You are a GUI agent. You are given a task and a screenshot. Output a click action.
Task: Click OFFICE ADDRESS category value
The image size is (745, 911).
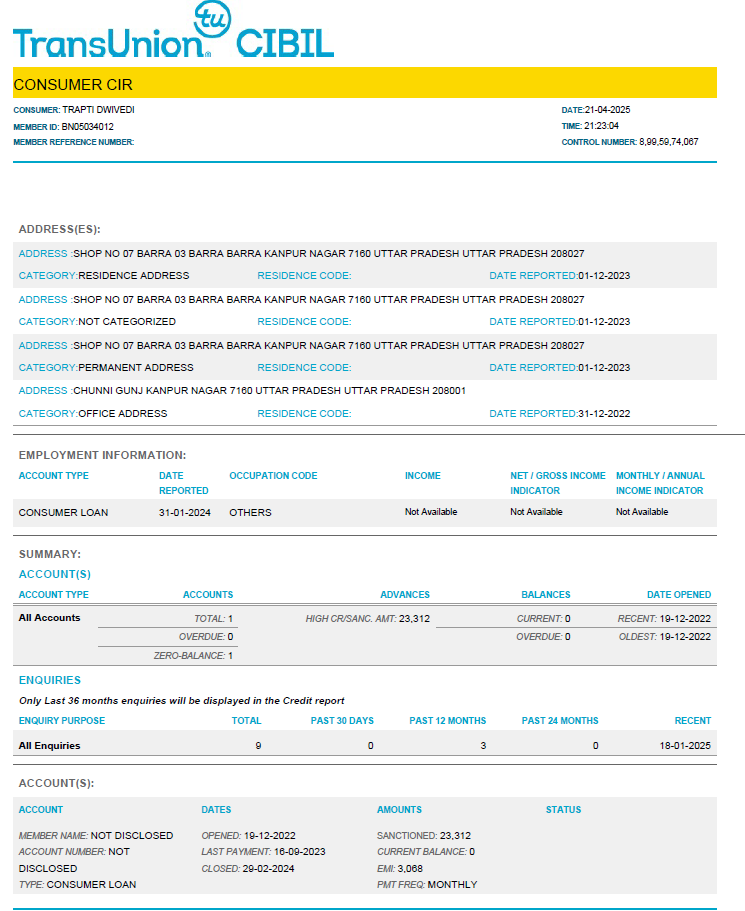tap(123, 413)
